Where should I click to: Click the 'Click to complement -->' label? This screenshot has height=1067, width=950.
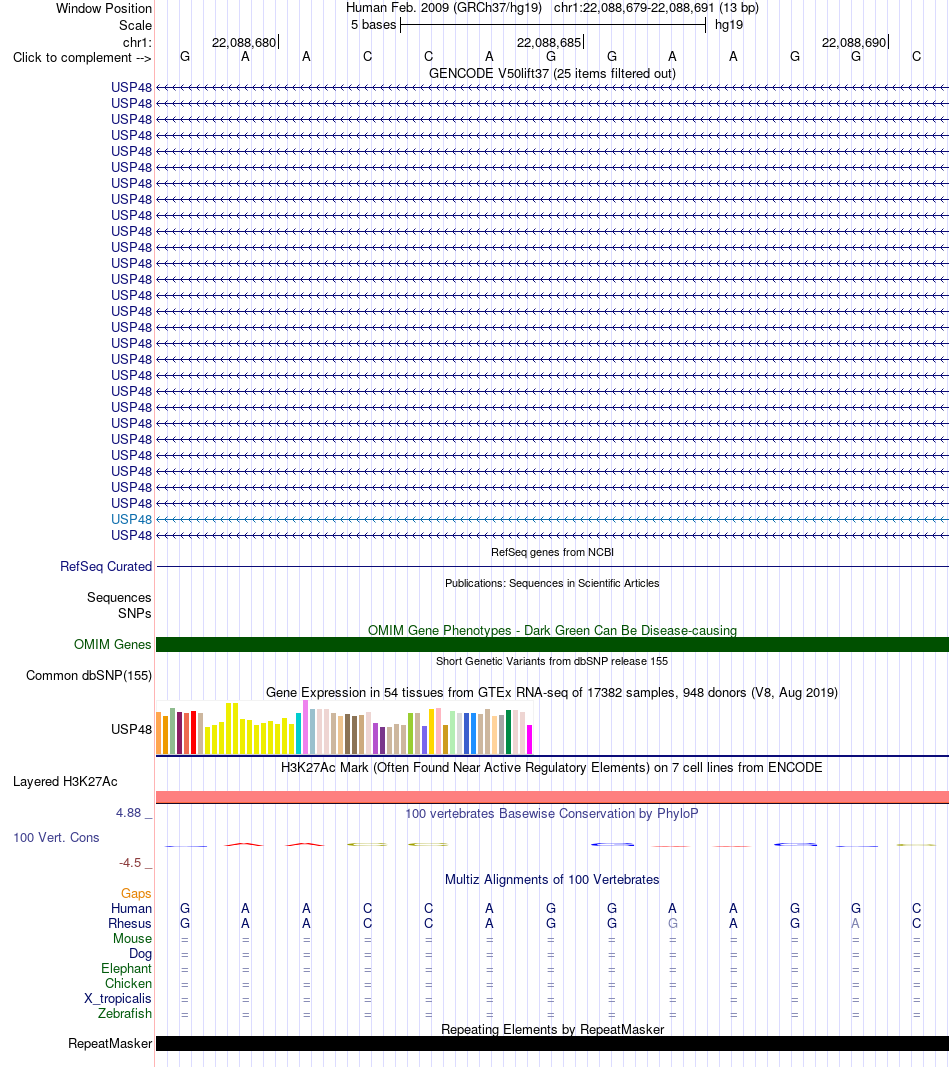click(x=82, y=58)
